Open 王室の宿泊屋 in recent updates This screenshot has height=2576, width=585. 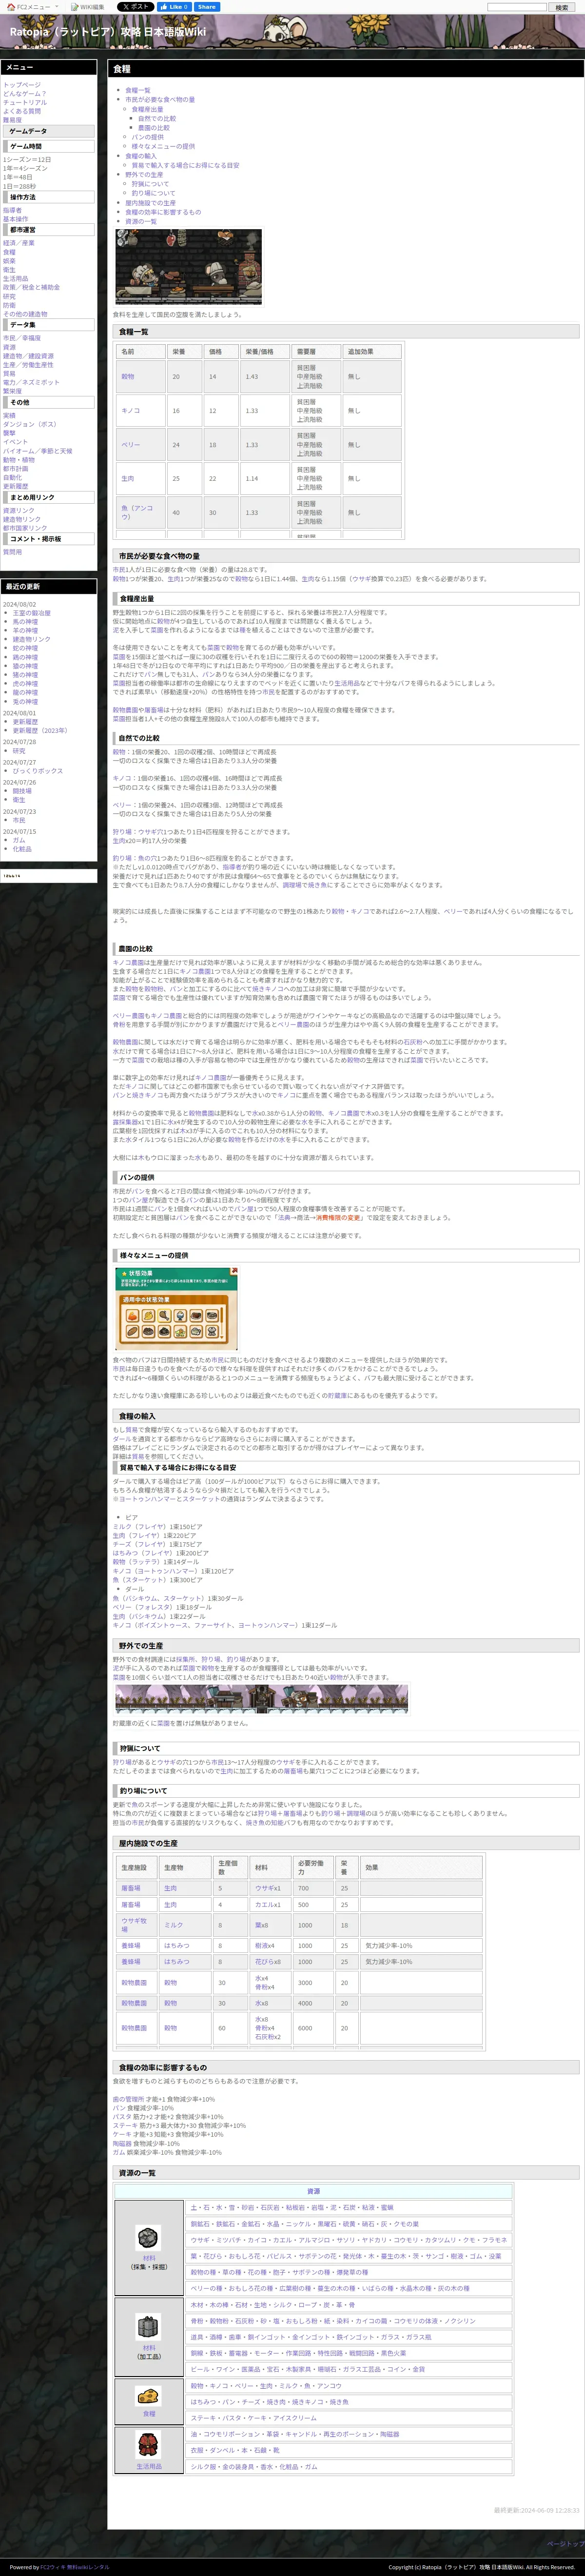click(x=32, y=613)
